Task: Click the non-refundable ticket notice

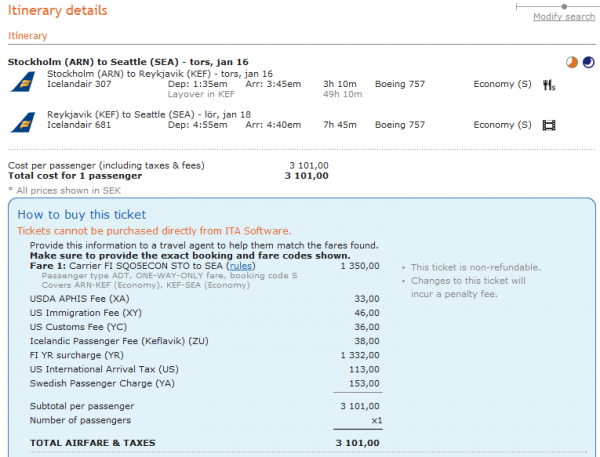Action: [476, 267]
